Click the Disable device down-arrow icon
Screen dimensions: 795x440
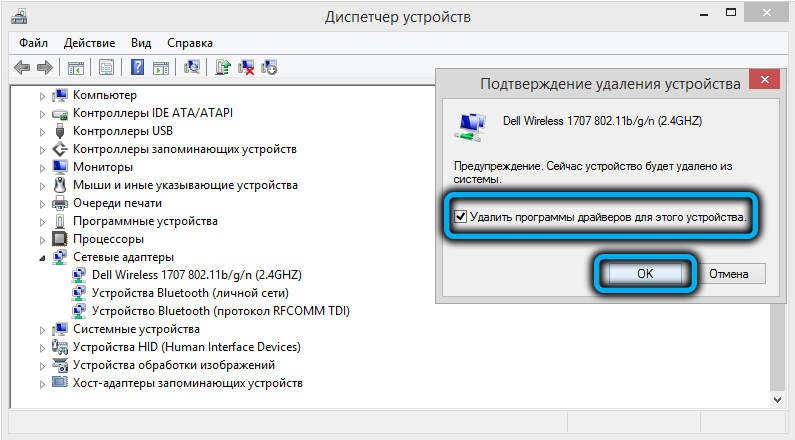[268, 68]
